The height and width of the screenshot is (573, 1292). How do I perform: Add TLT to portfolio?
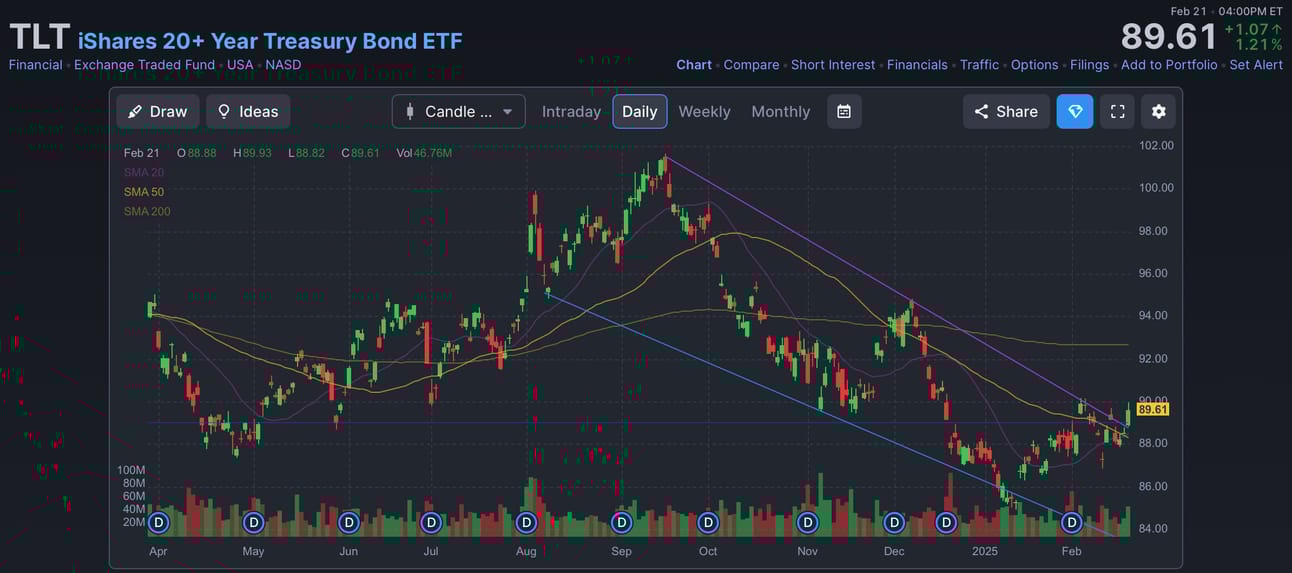[1169, 65]
